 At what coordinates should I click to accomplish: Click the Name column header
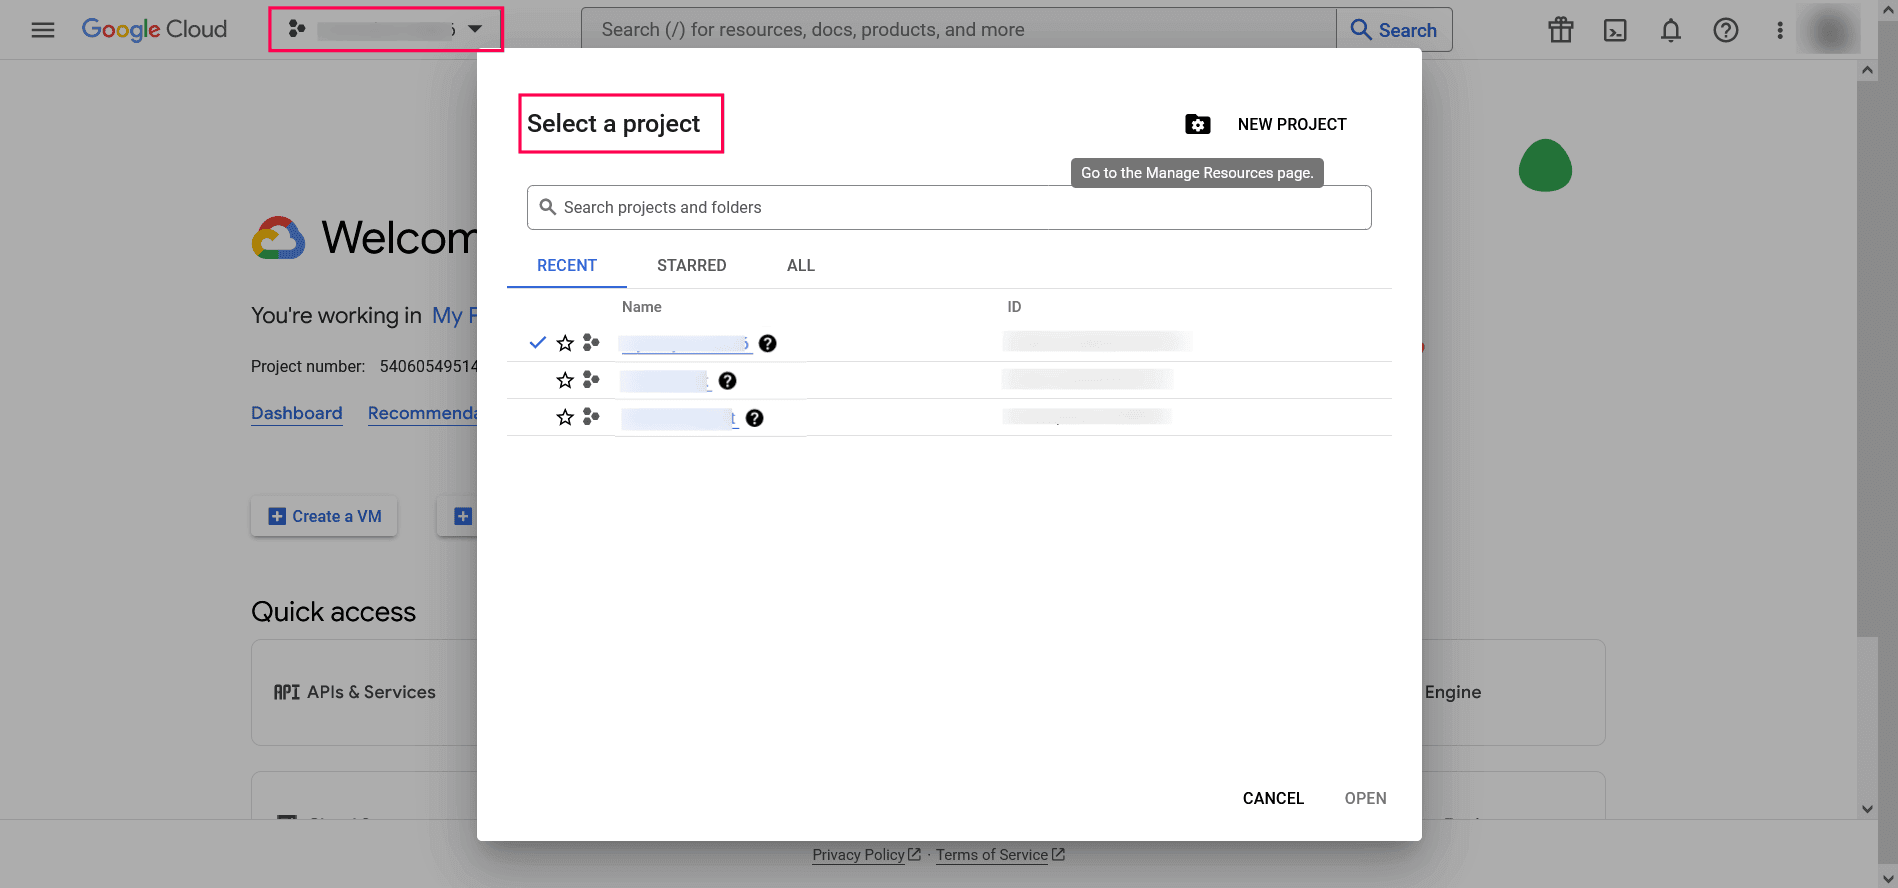(642, 307)
